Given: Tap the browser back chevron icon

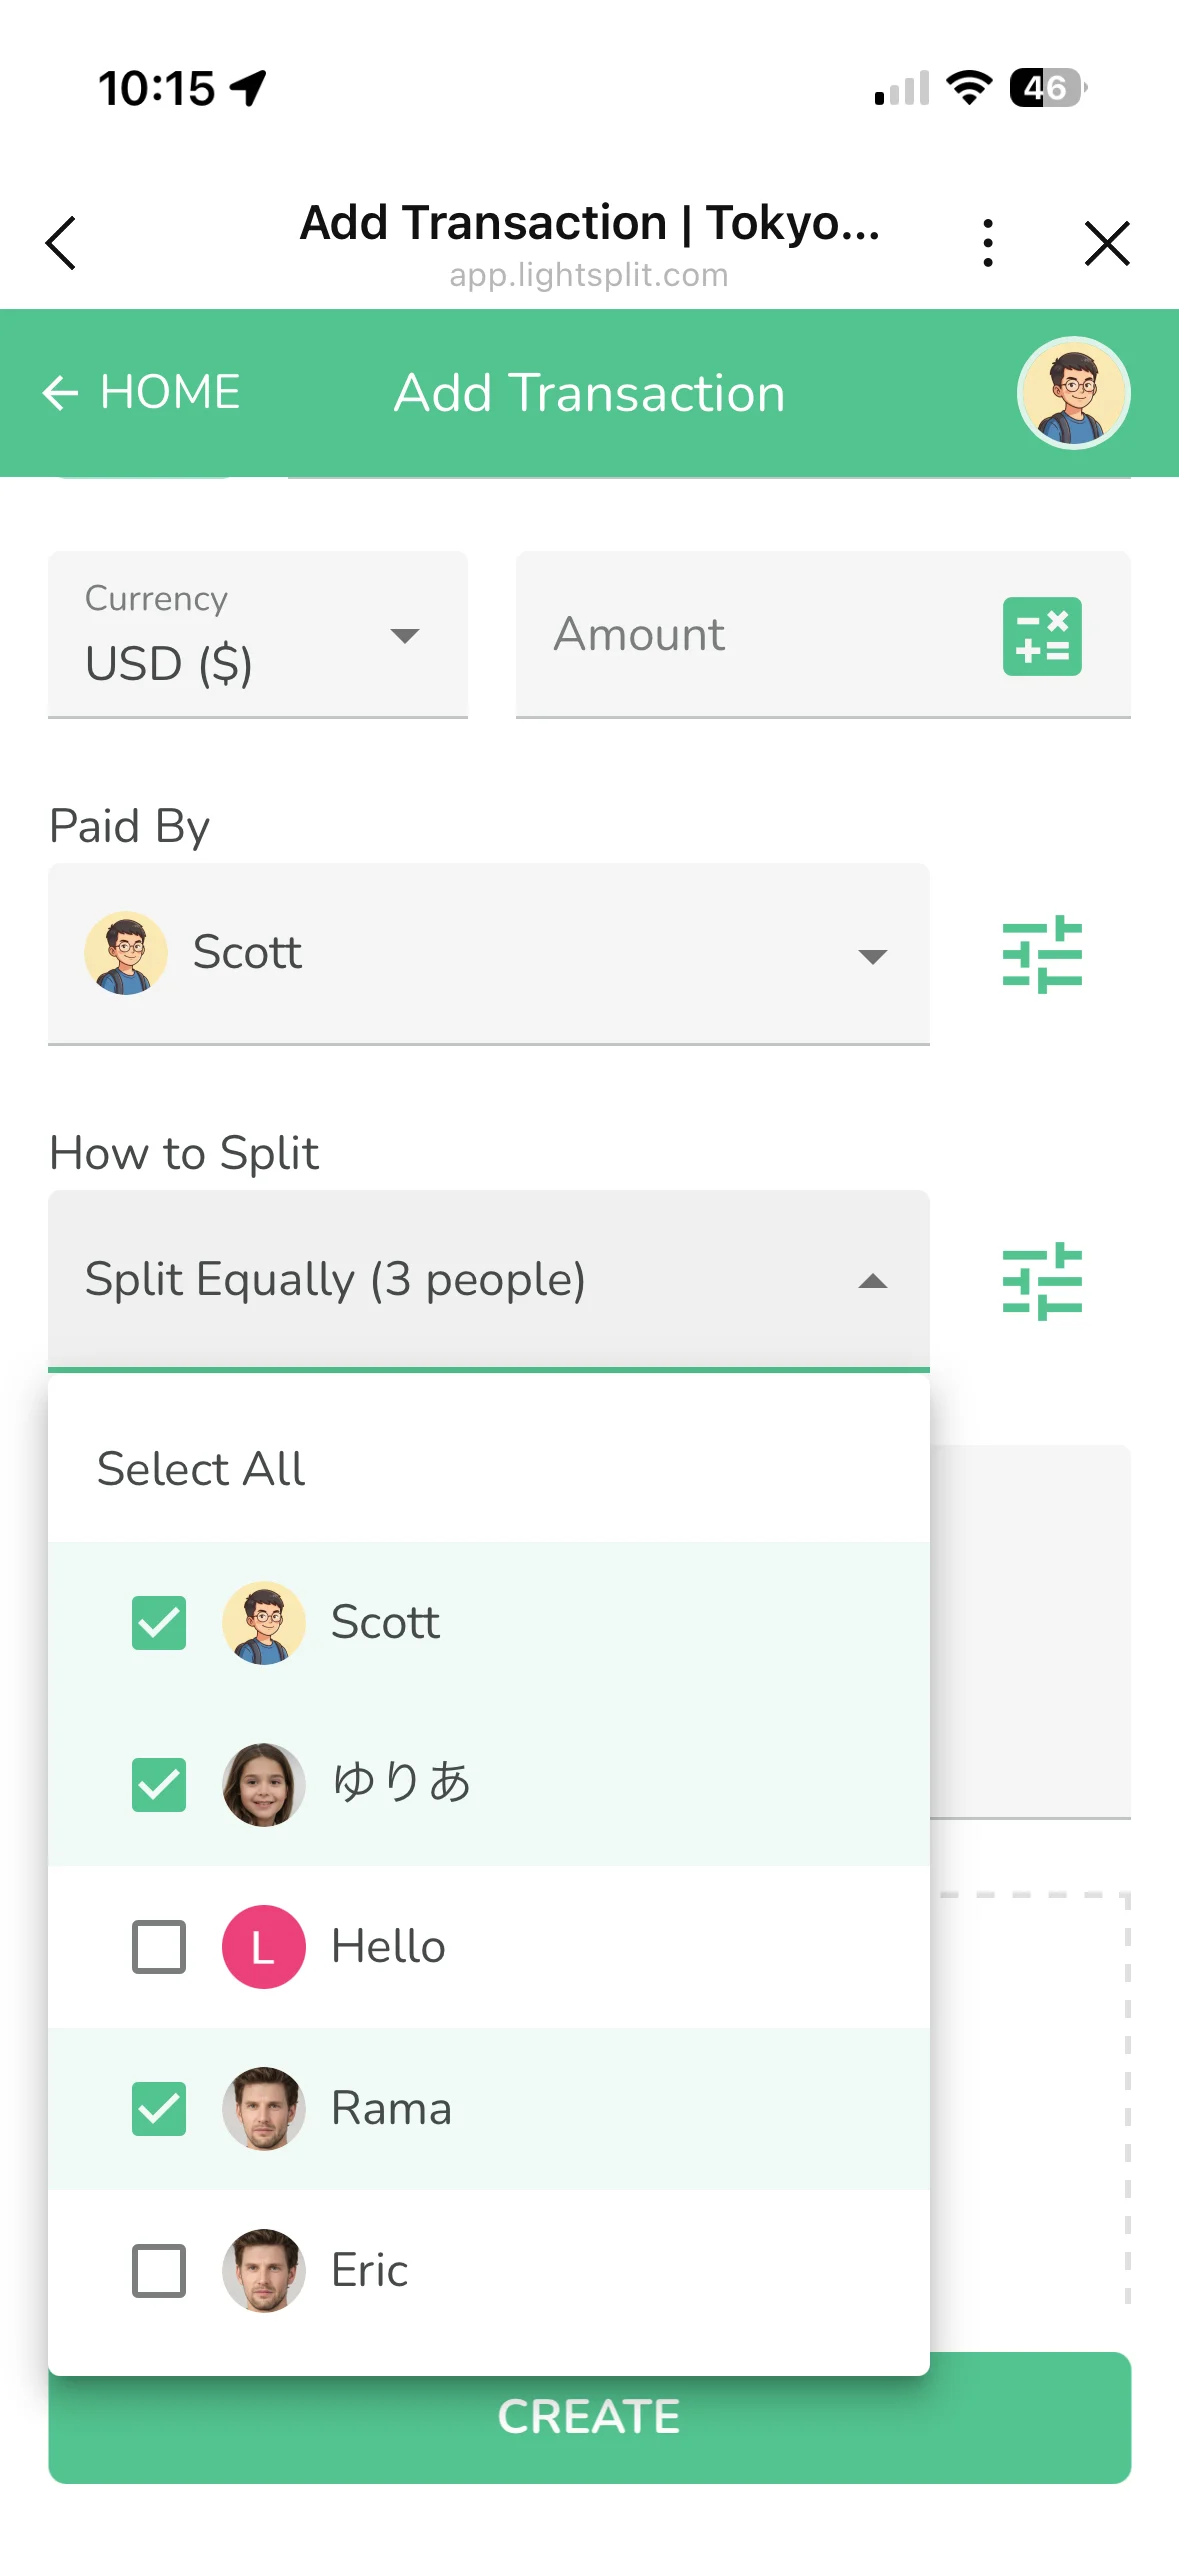Looking at the screenshot, I should point(62,243).
